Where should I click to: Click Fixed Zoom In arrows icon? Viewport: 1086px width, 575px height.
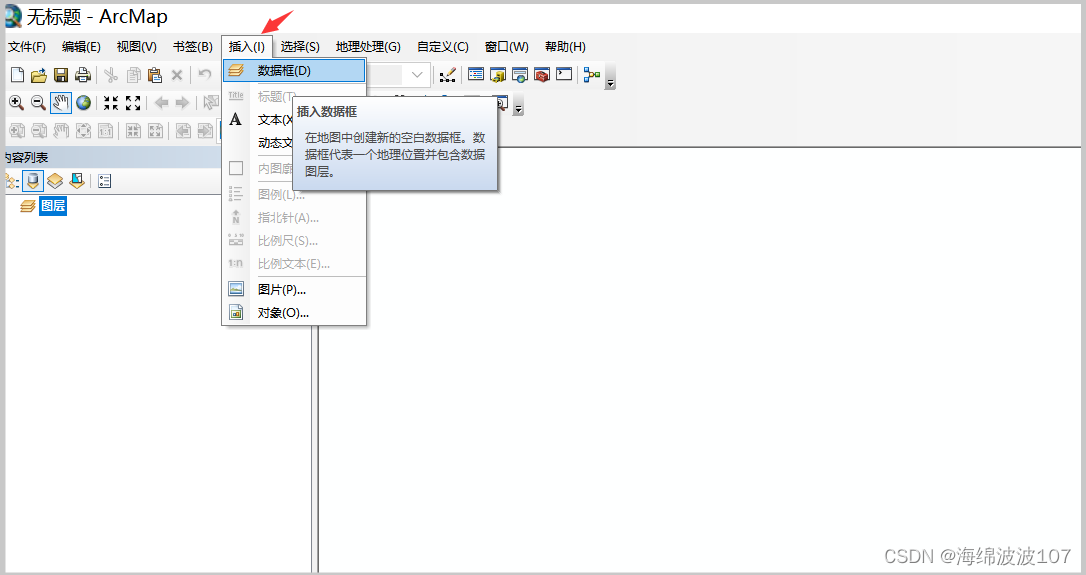[x=111, y=103]
